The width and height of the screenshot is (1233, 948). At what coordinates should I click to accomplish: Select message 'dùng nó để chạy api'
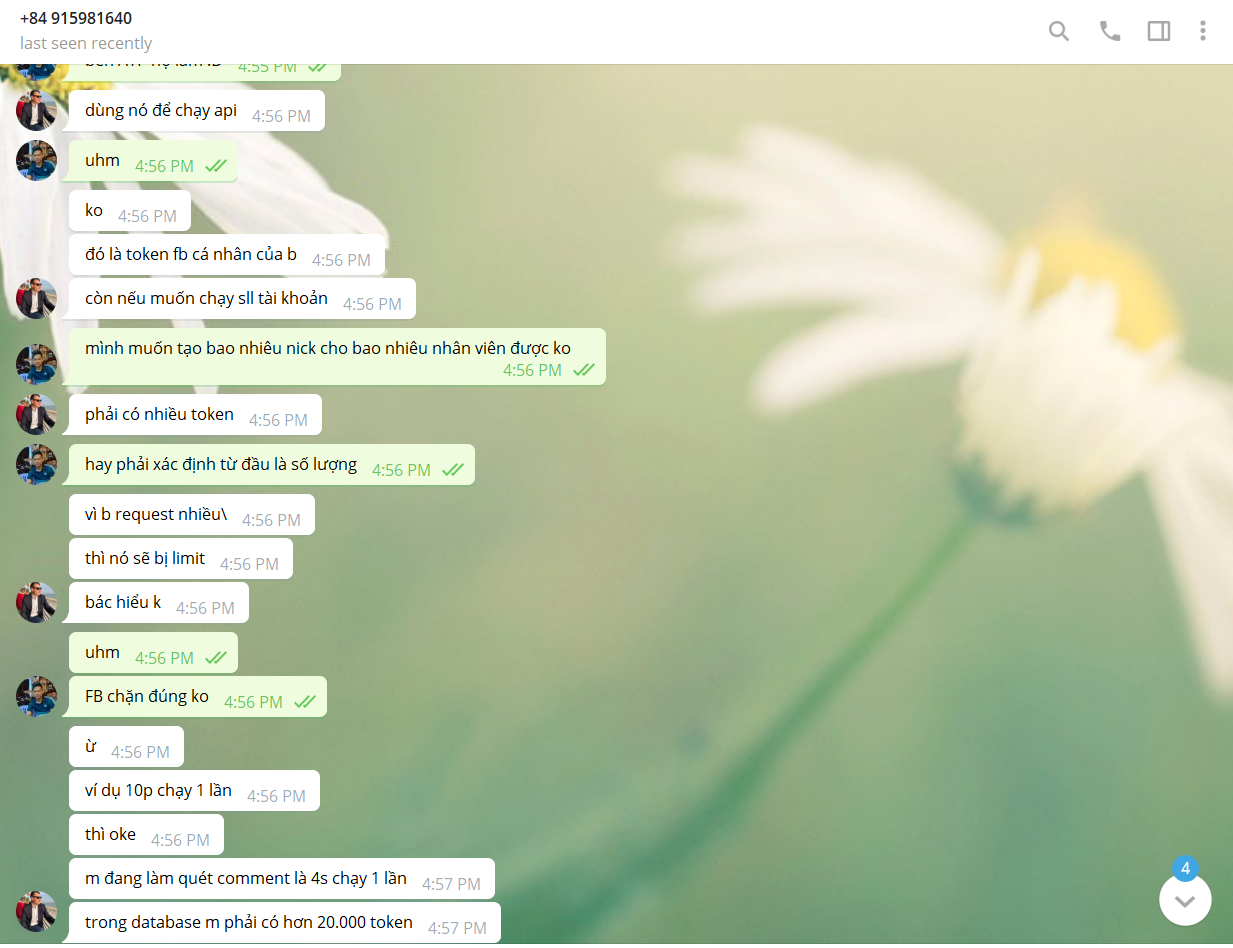click(x=196, y=111)
